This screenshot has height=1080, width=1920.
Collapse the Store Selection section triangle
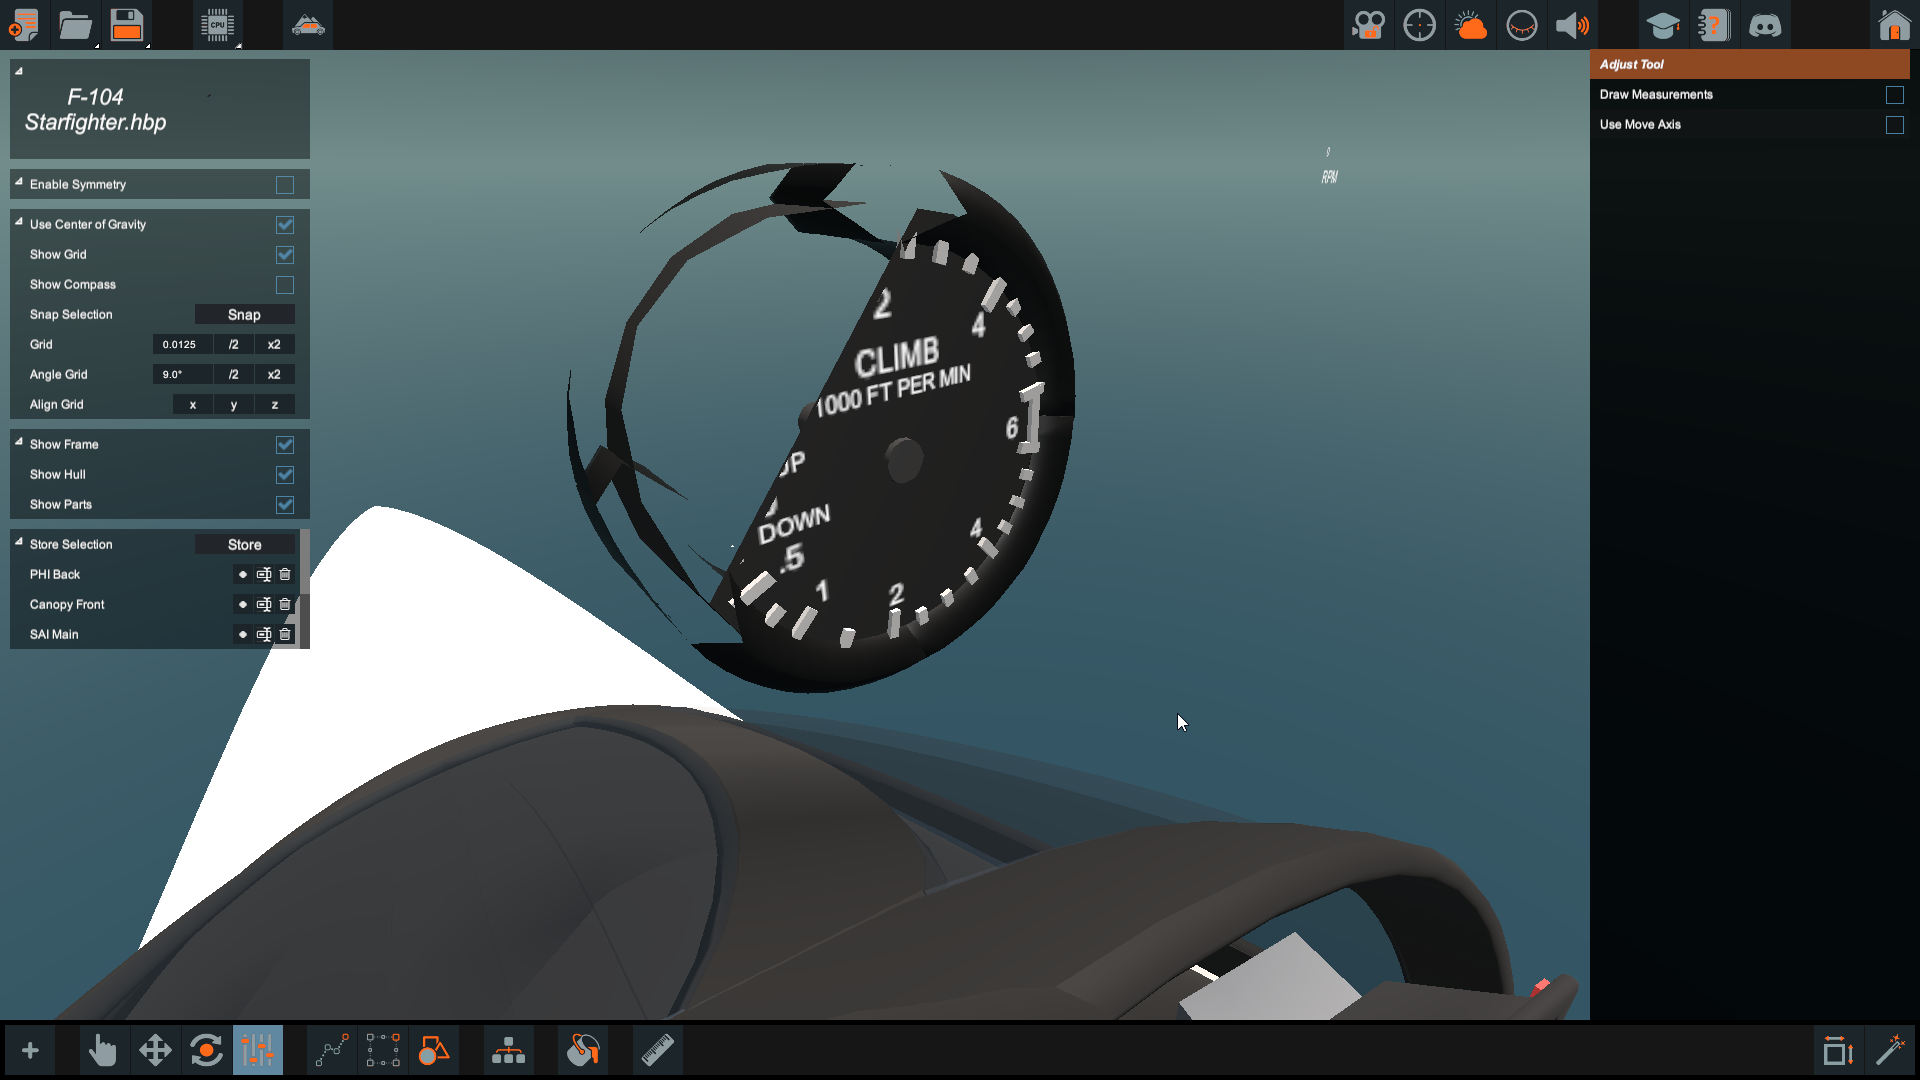click(19, 542)
